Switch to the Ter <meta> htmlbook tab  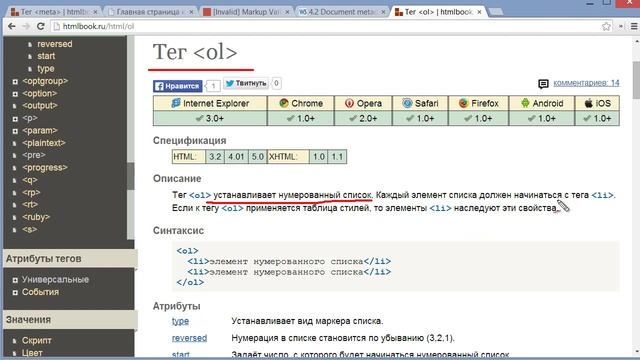point(55,12)
